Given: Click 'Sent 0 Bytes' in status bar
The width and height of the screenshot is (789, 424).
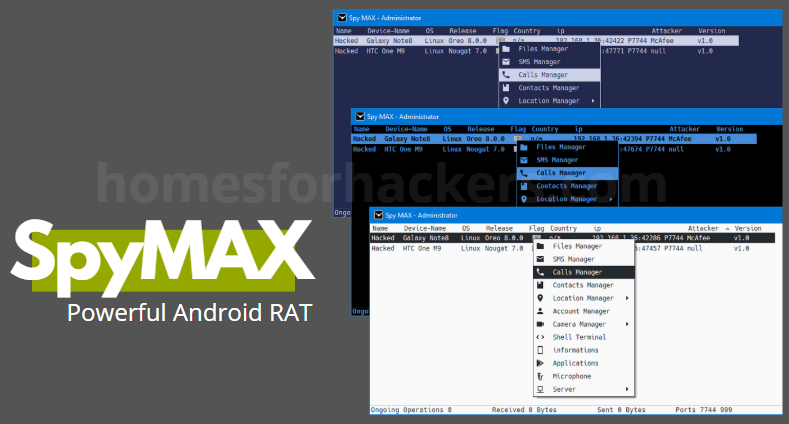Looking at the screenshot, I should coord(621,410).
